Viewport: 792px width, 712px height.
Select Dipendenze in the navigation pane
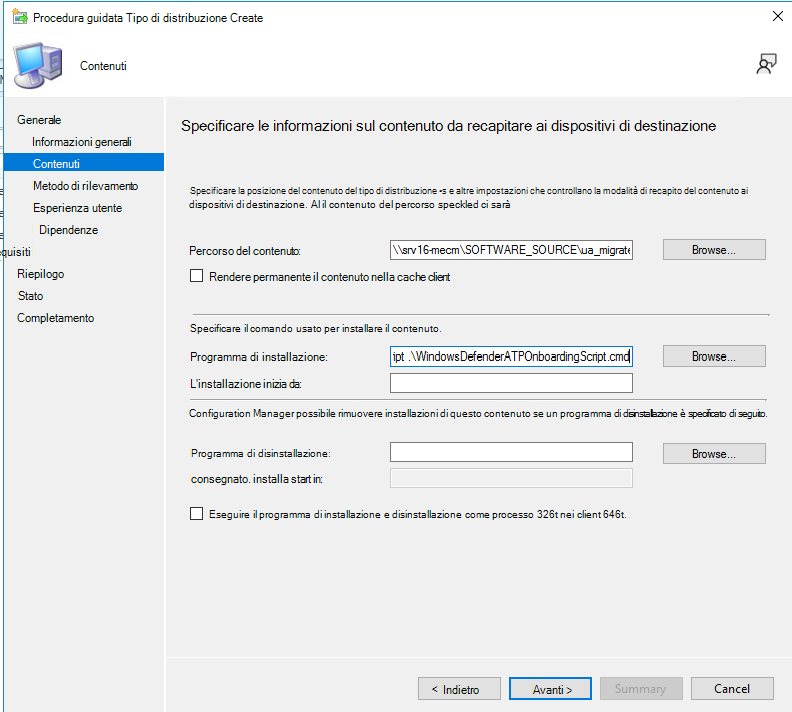pos(69,230)
